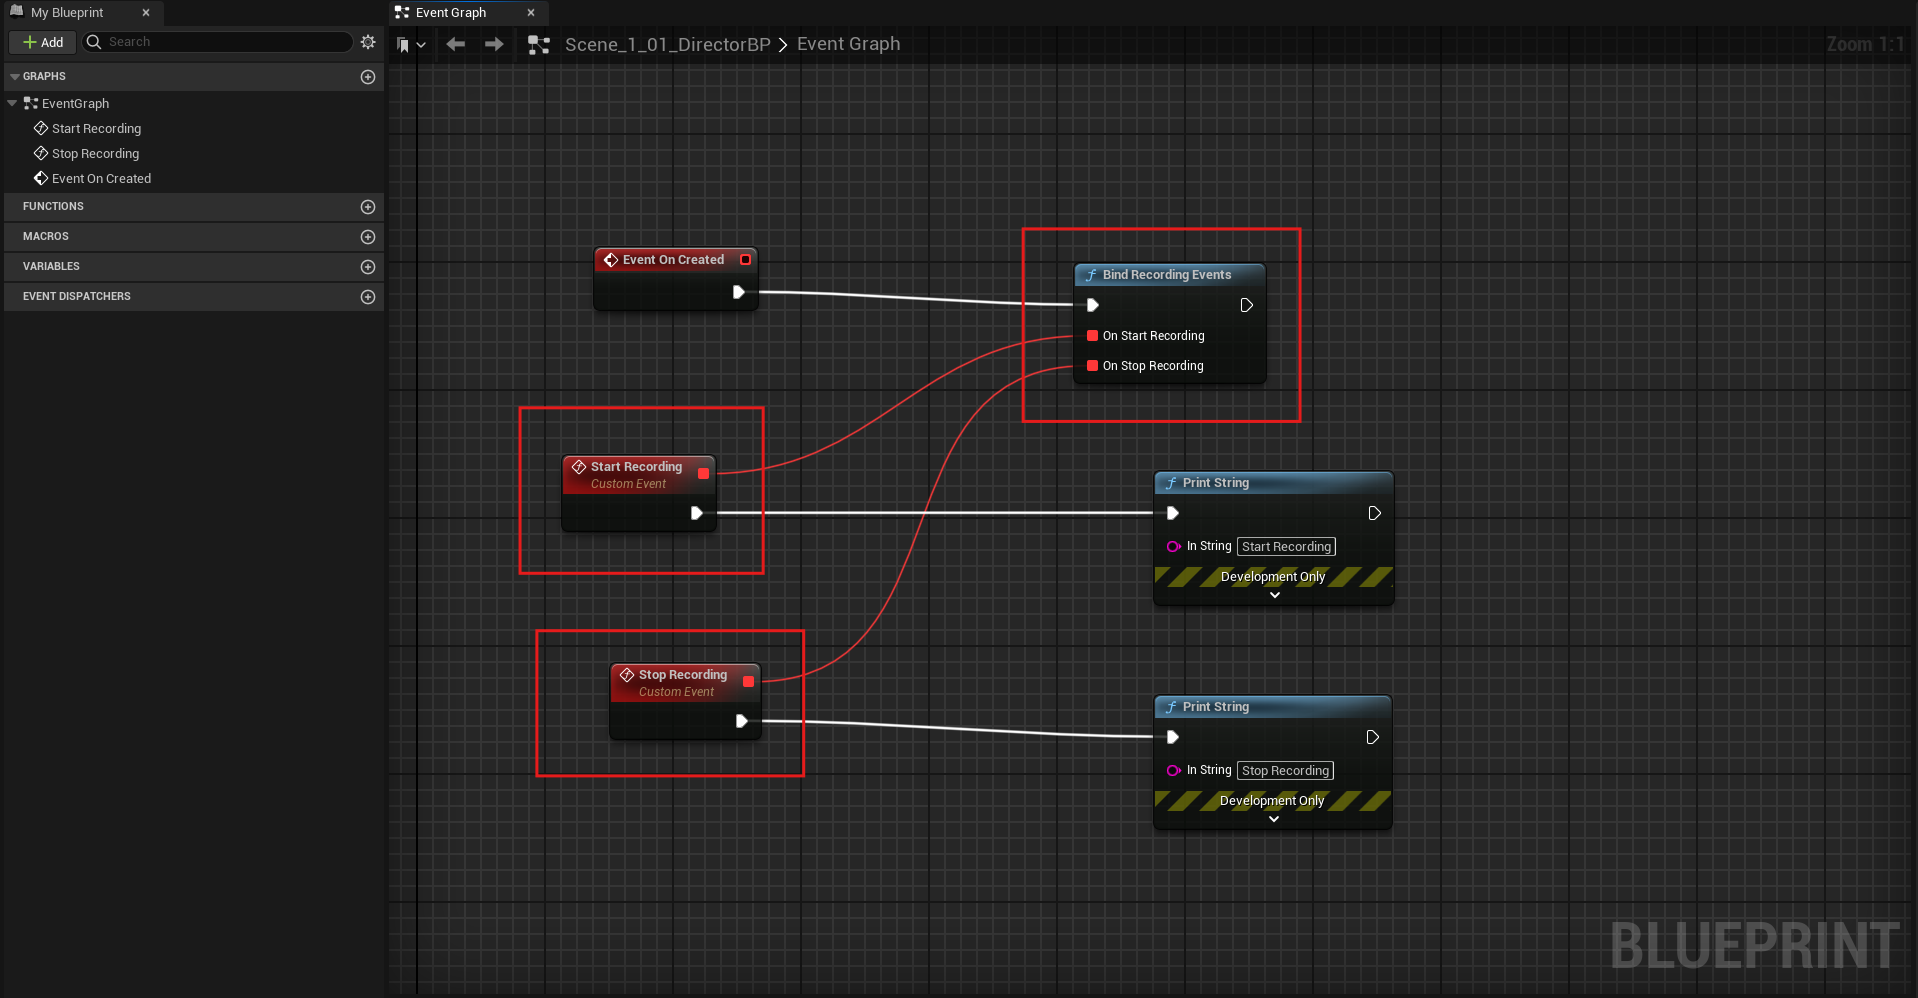The height and width of the screenshot is (998, 1918).
Task: Switch to the My Blueprint tab
Action: click(x=67, y=13)
